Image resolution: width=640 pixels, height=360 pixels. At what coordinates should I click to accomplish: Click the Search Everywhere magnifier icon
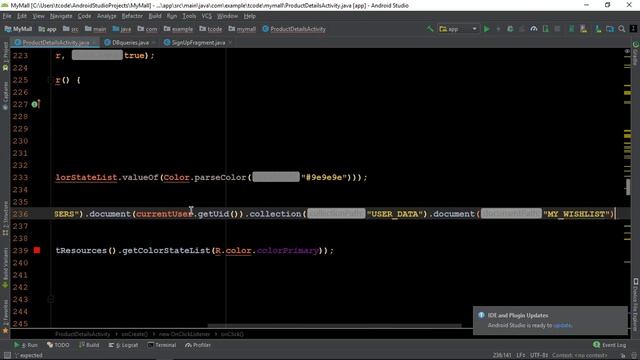pos(622,29)
